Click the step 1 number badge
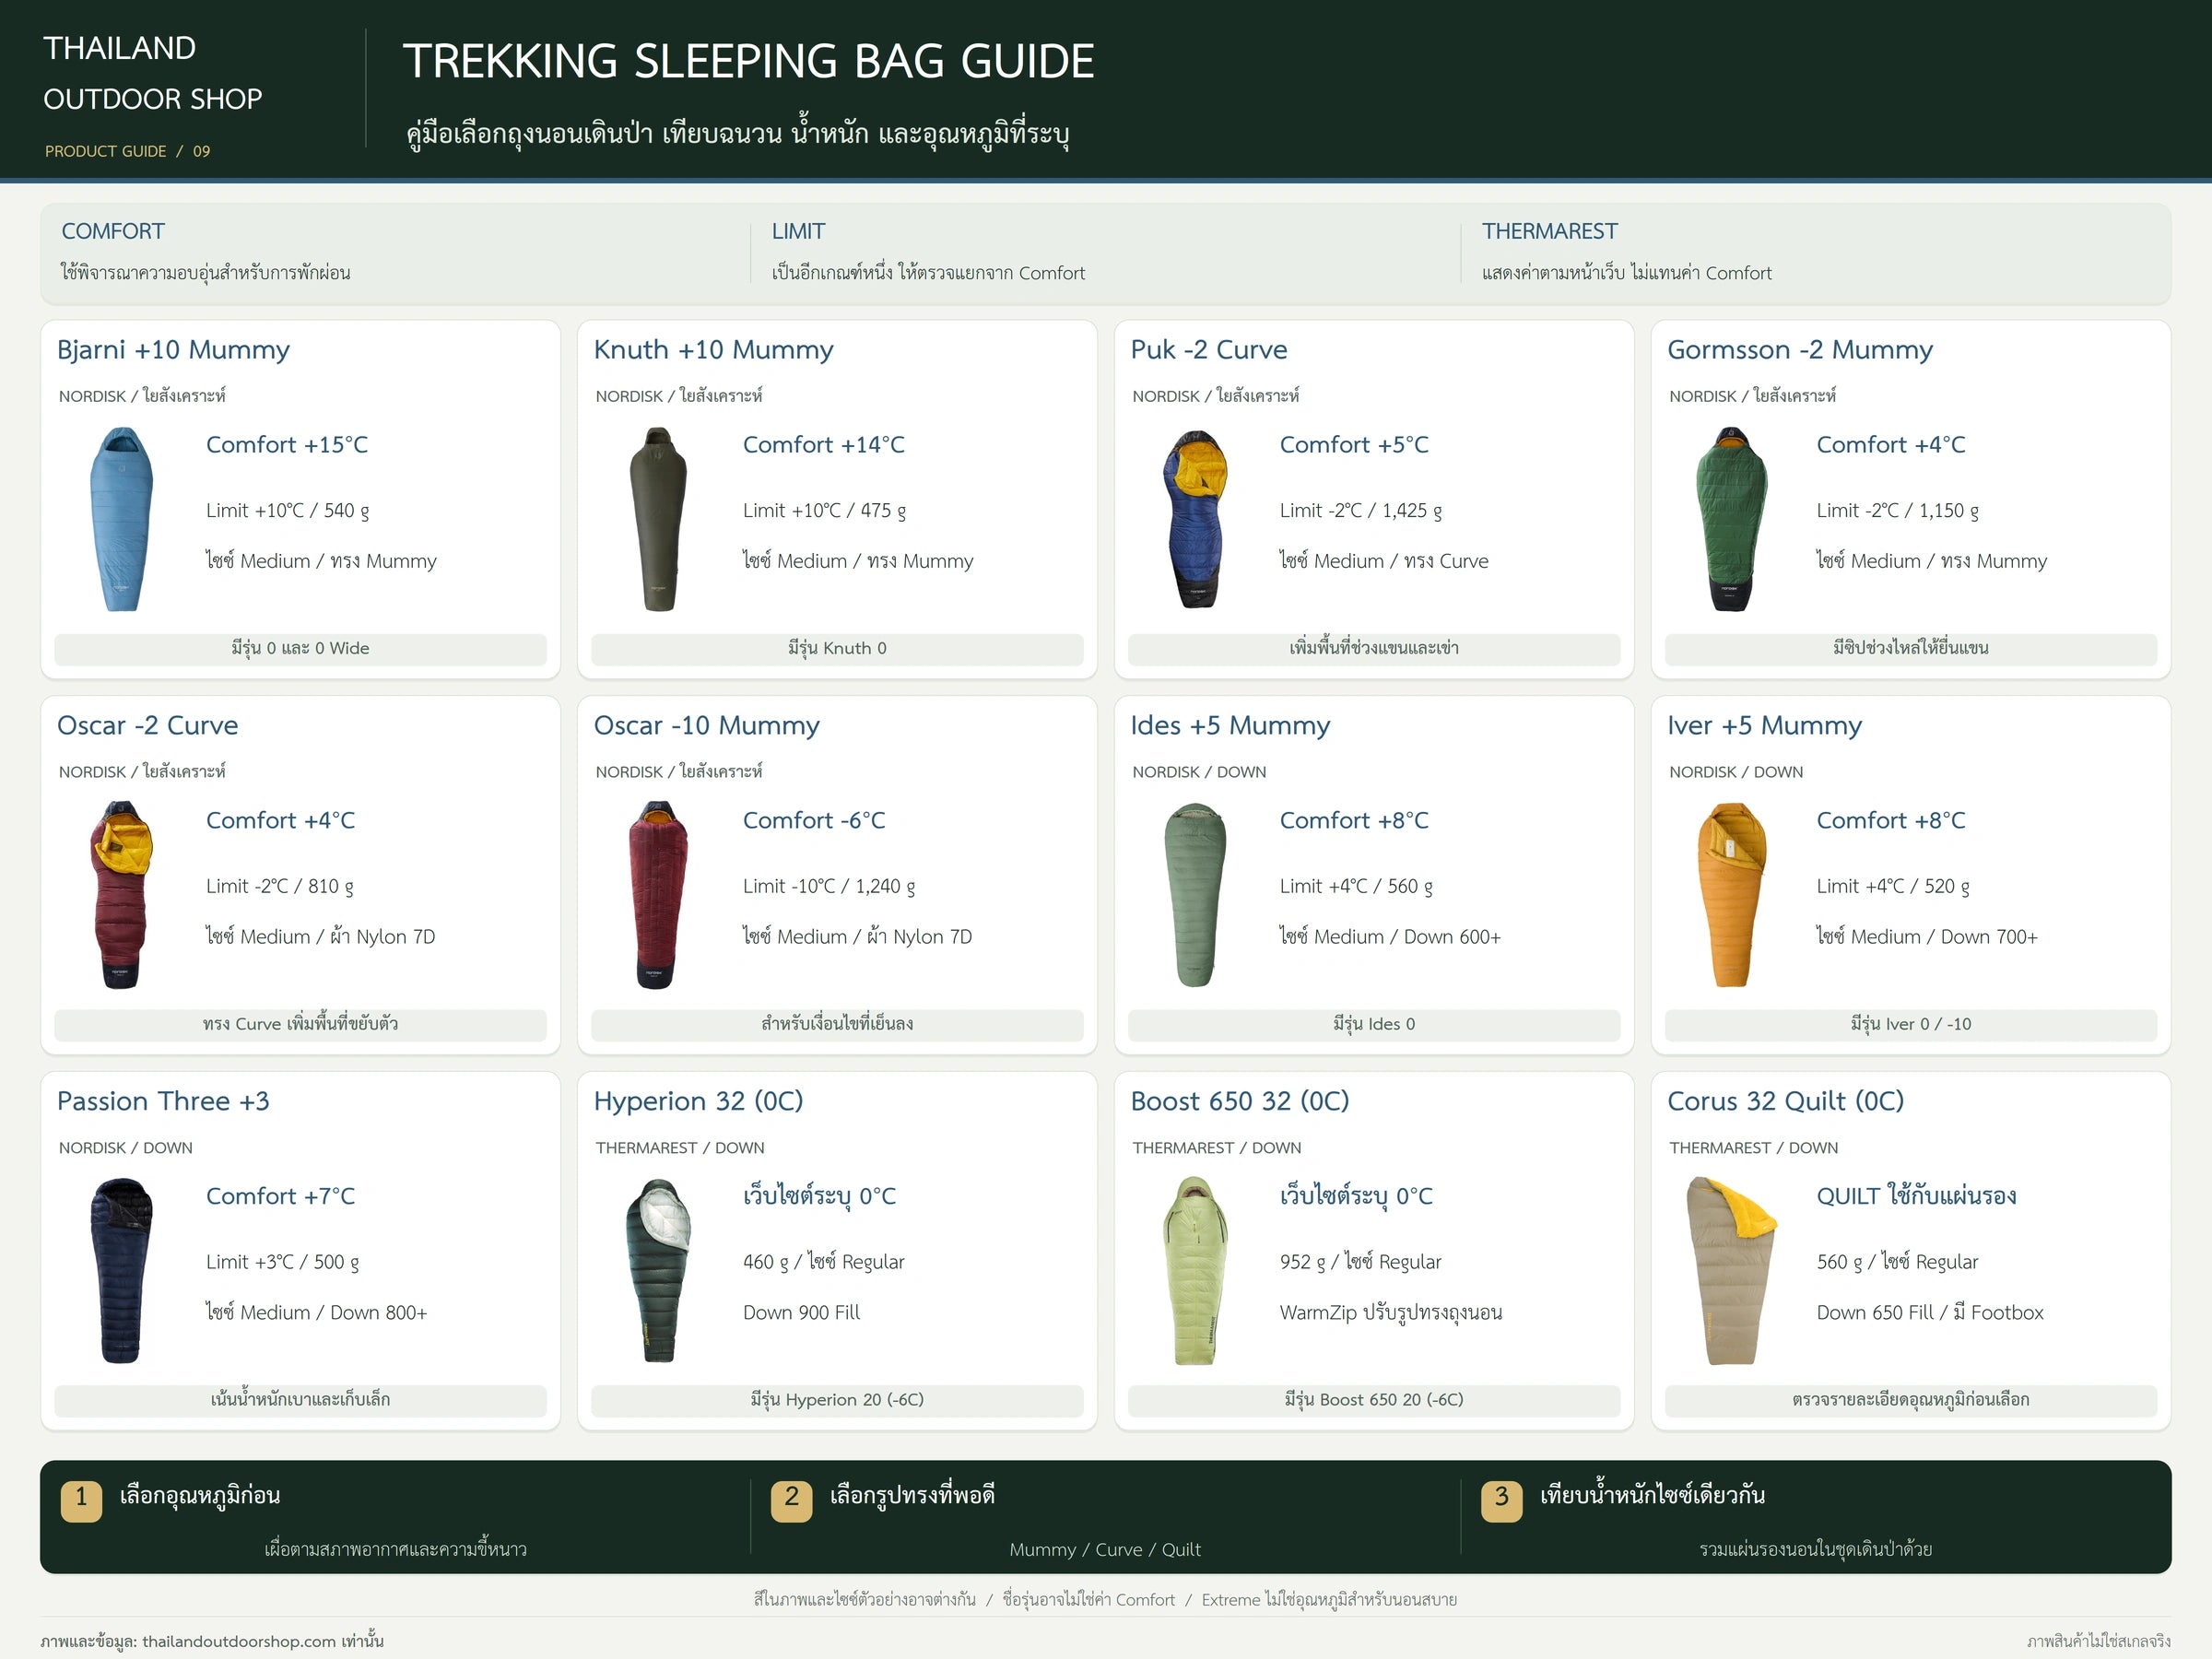 (81, 1501)
